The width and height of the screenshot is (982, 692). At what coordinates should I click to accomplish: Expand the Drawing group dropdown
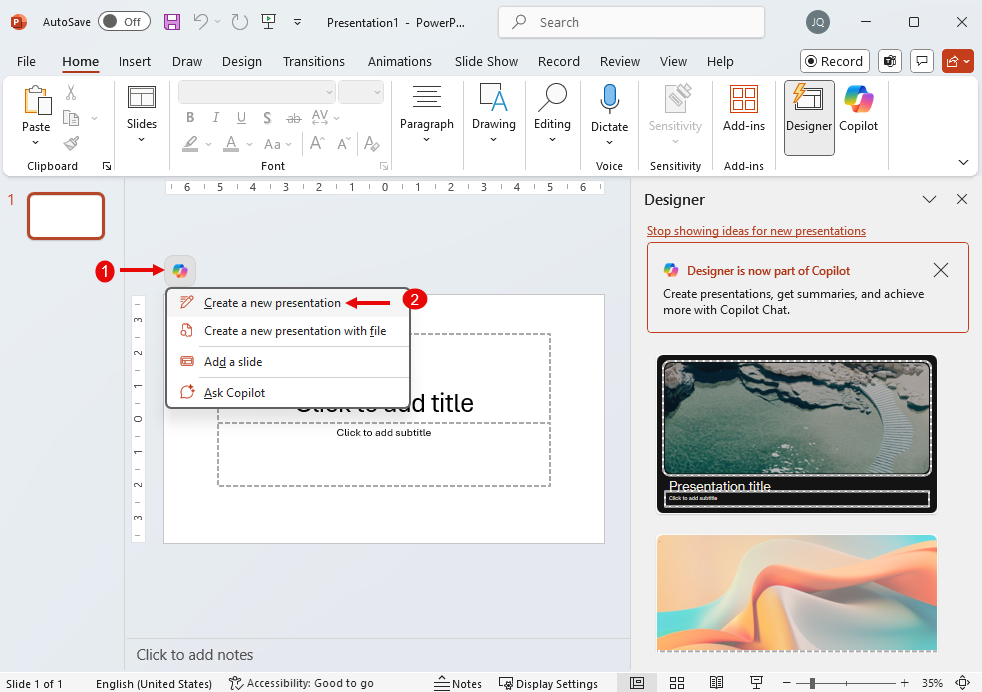click(494, 139)
